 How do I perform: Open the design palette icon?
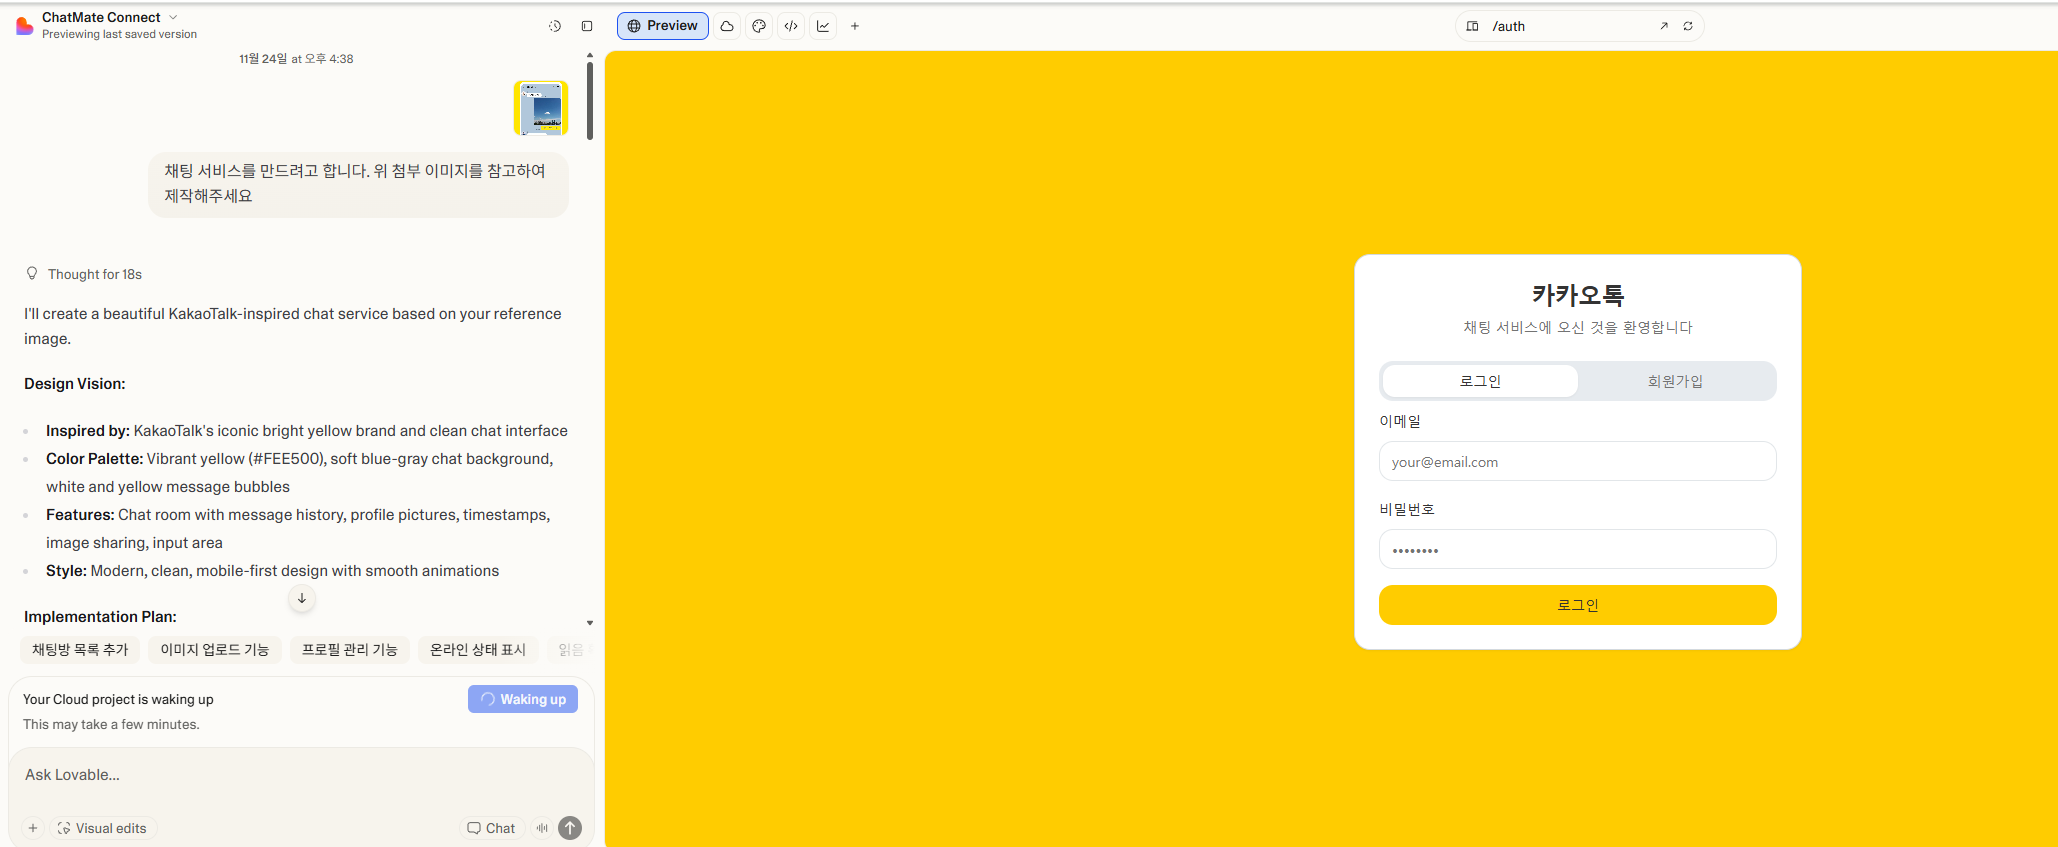(759, 26)
